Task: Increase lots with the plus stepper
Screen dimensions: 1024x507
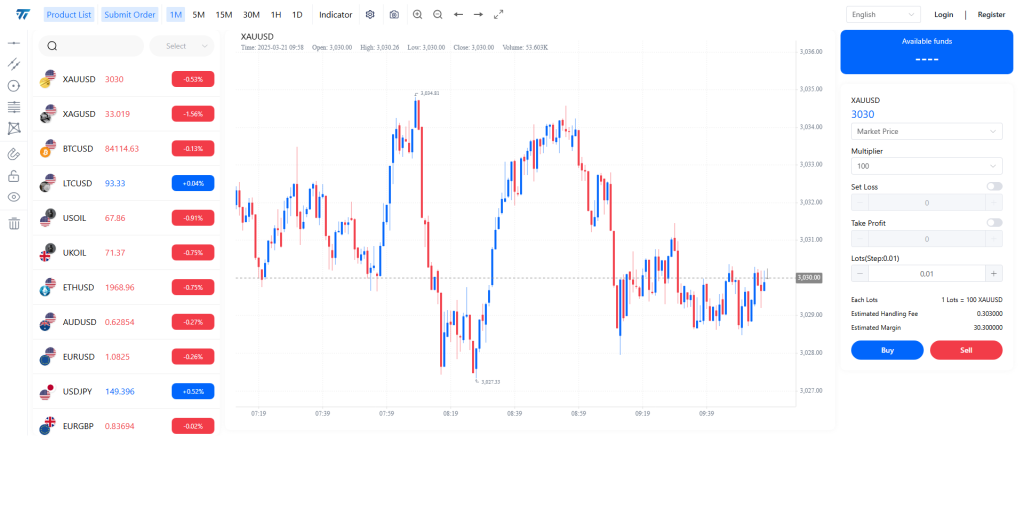Action: pyautogui.click(x=993, y=274)
